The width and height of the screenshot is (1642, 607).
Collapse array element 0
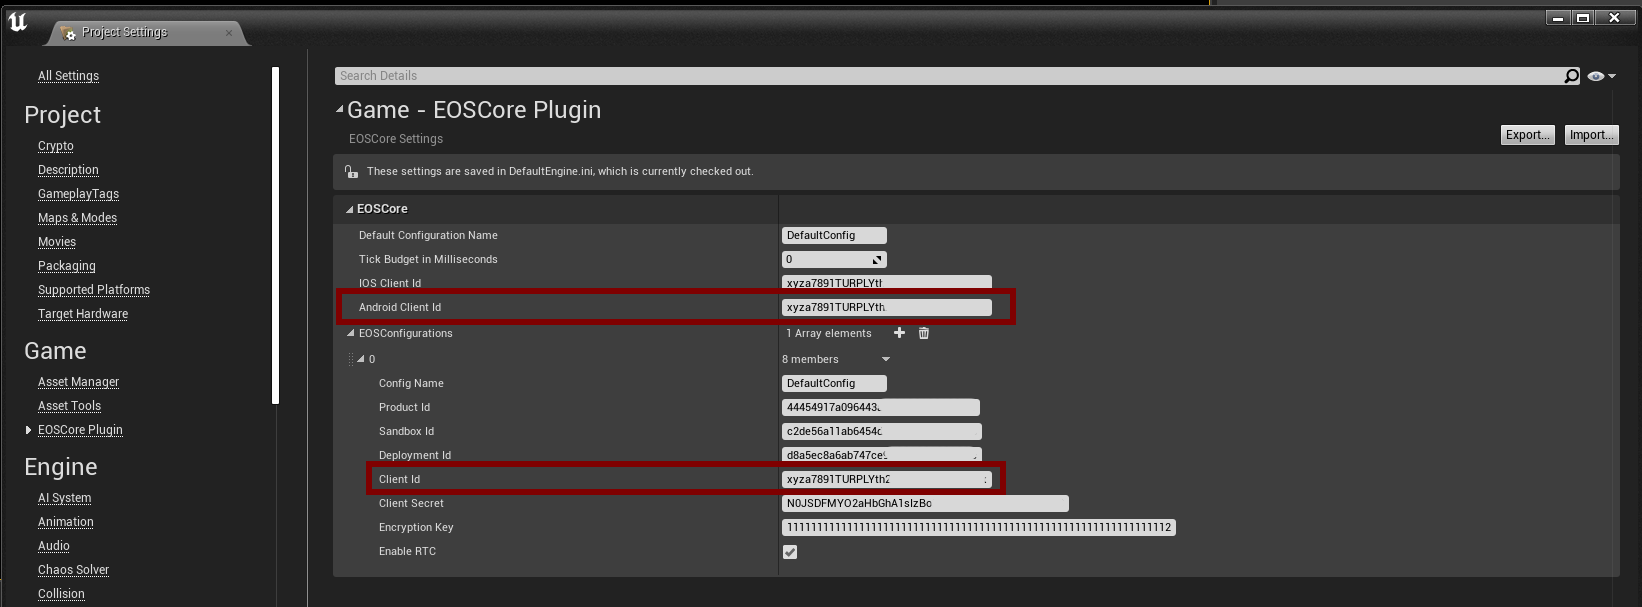361,359
